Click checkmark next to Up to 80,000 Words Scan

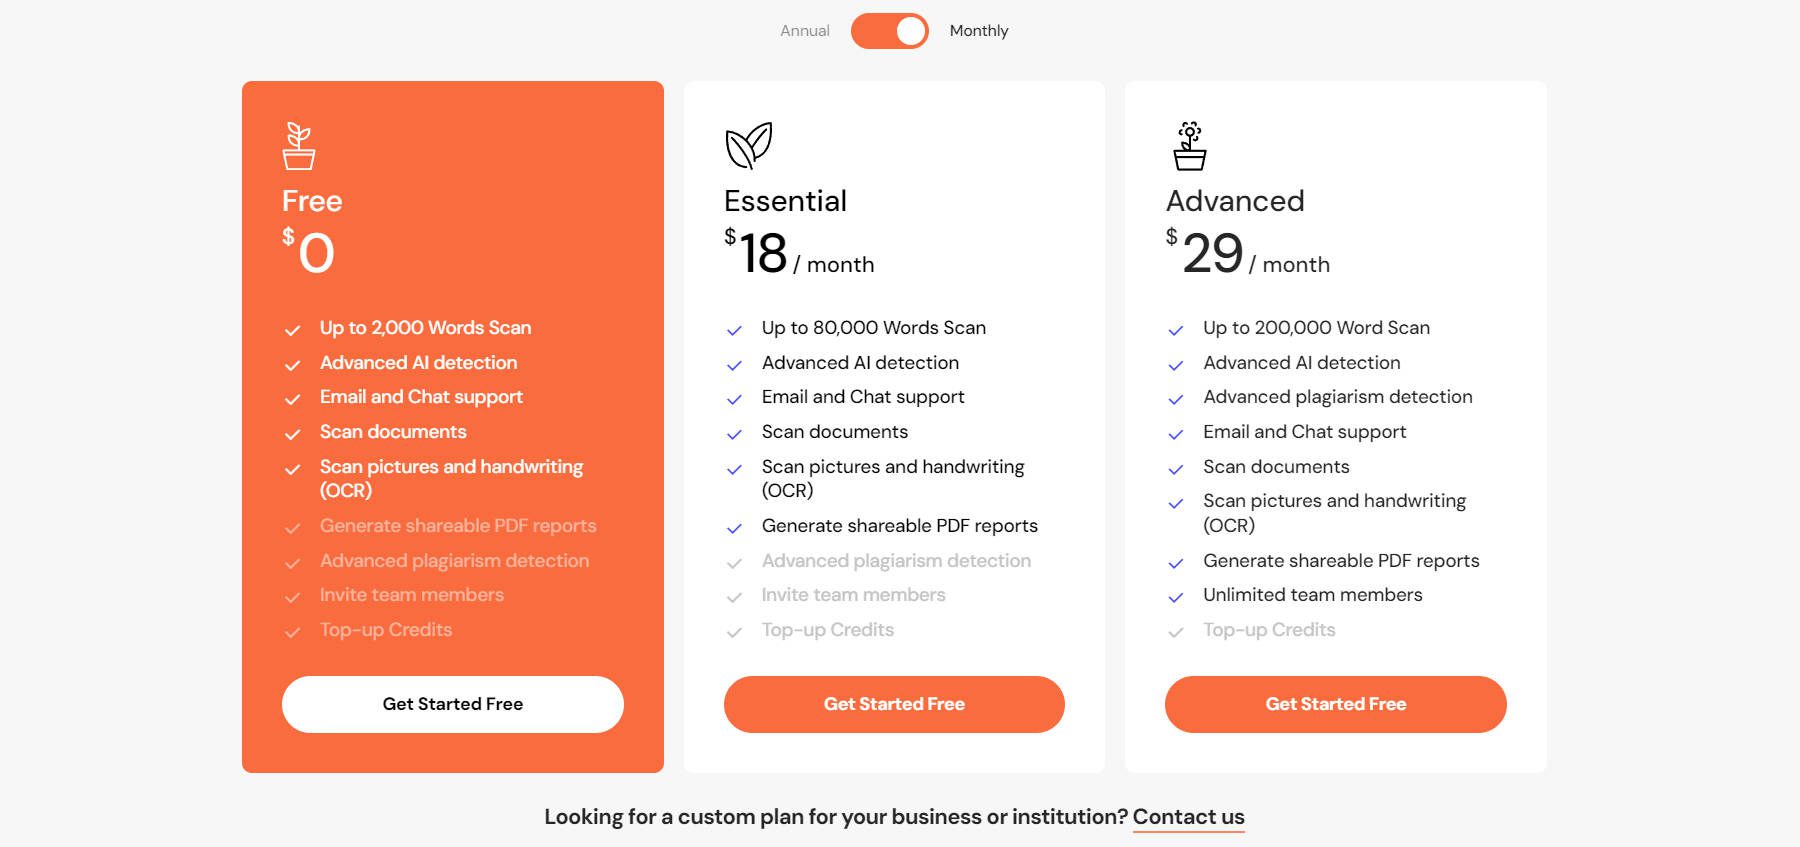(734, 330)
